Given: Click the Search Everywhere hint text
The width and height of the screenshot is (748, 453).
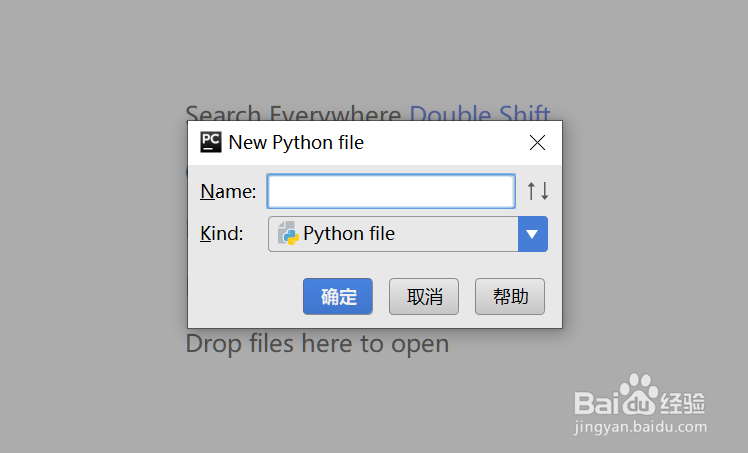Looking at the screenshot, I should click(296, 113).
